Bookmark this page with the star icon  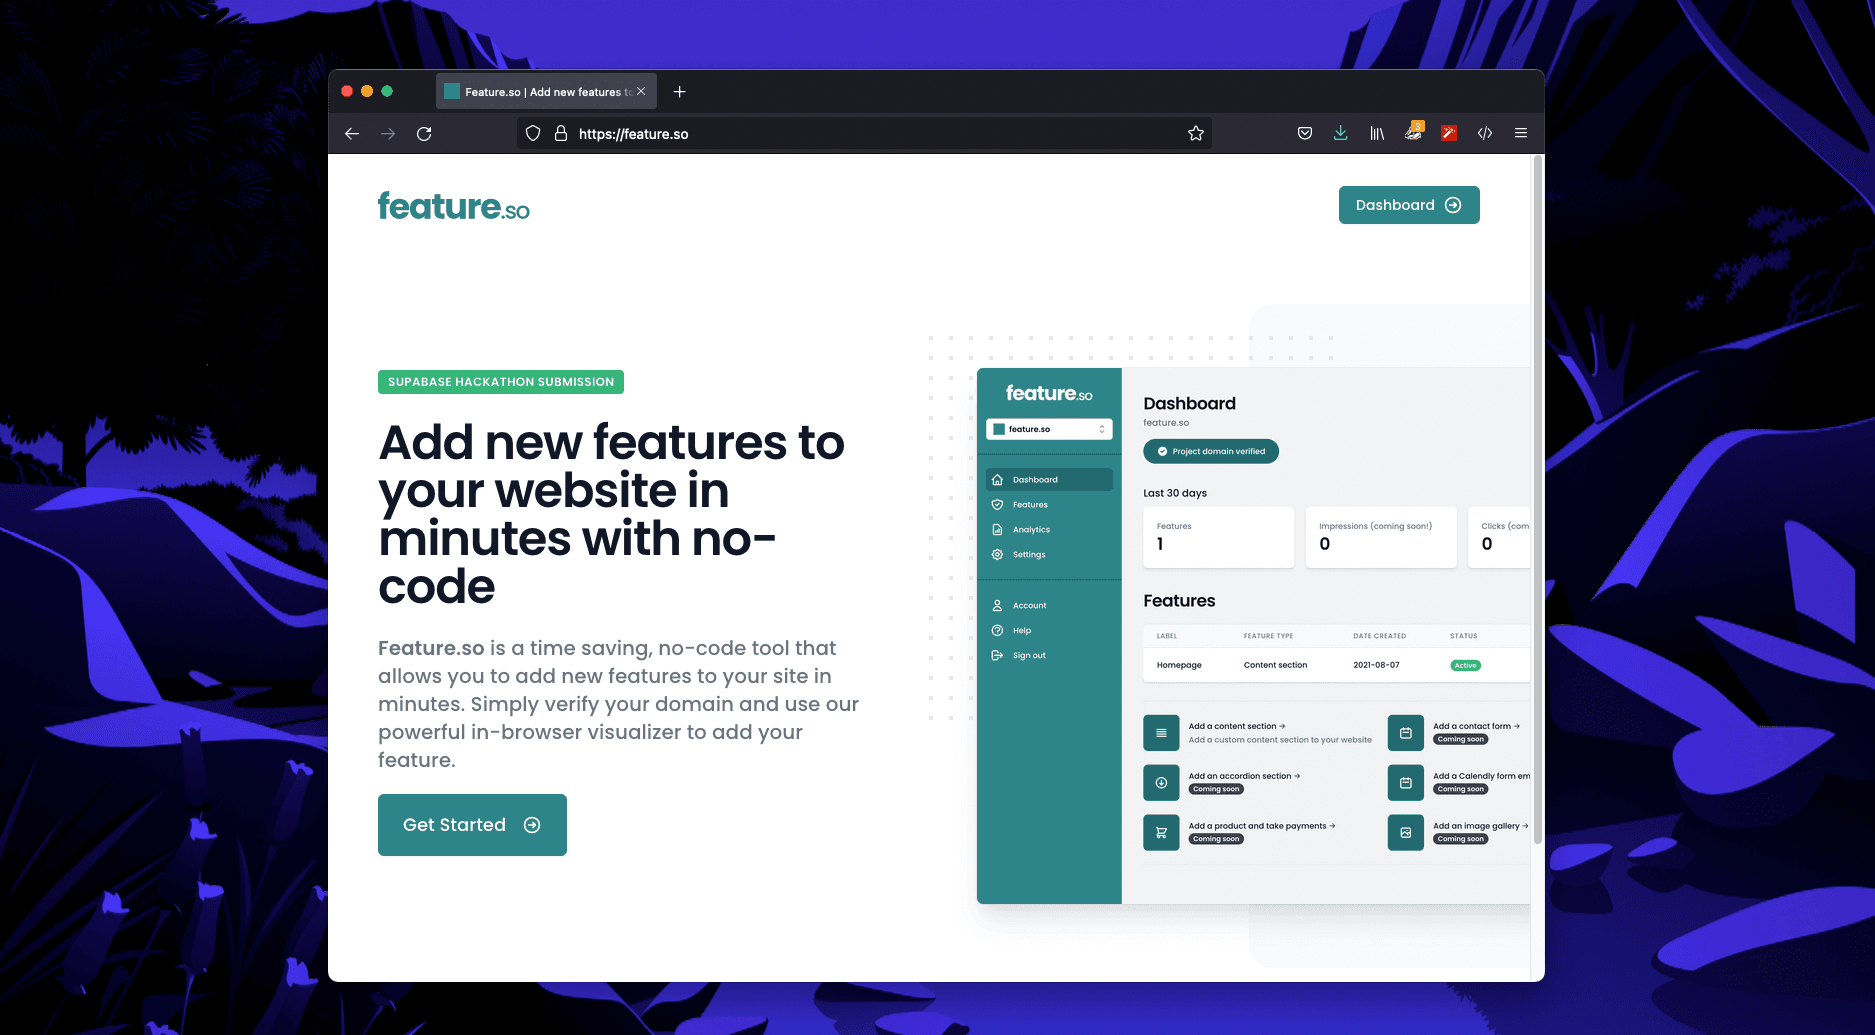(x=1196, y=133)
